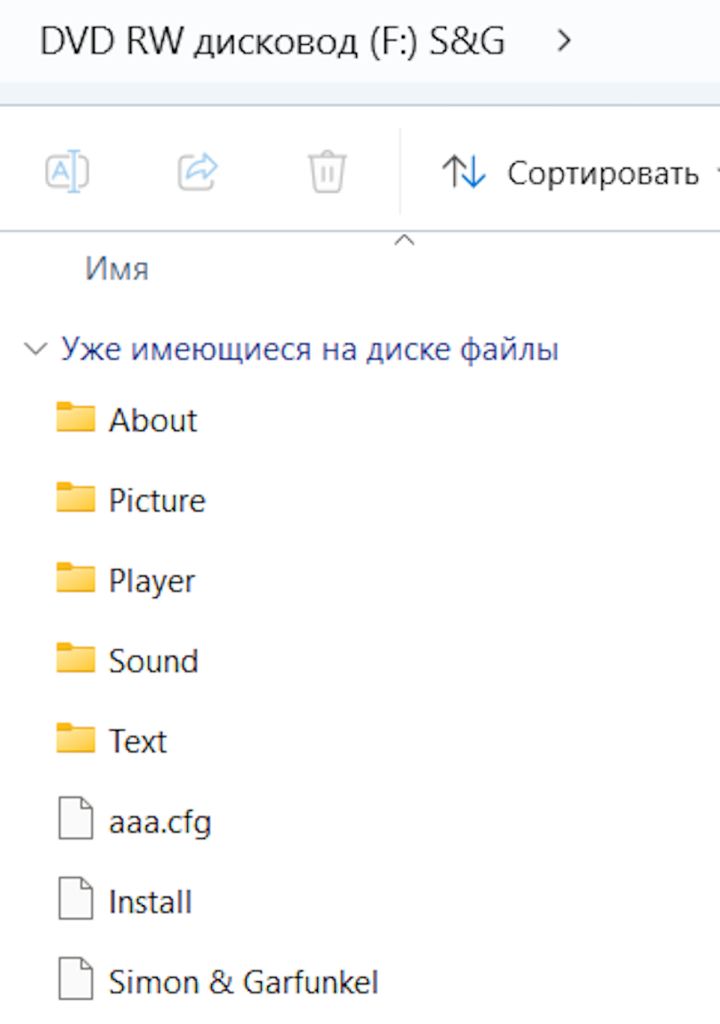Screen dimensions: 720x1024
Task: Sort by the Имя column header
Action: point(117,268)
